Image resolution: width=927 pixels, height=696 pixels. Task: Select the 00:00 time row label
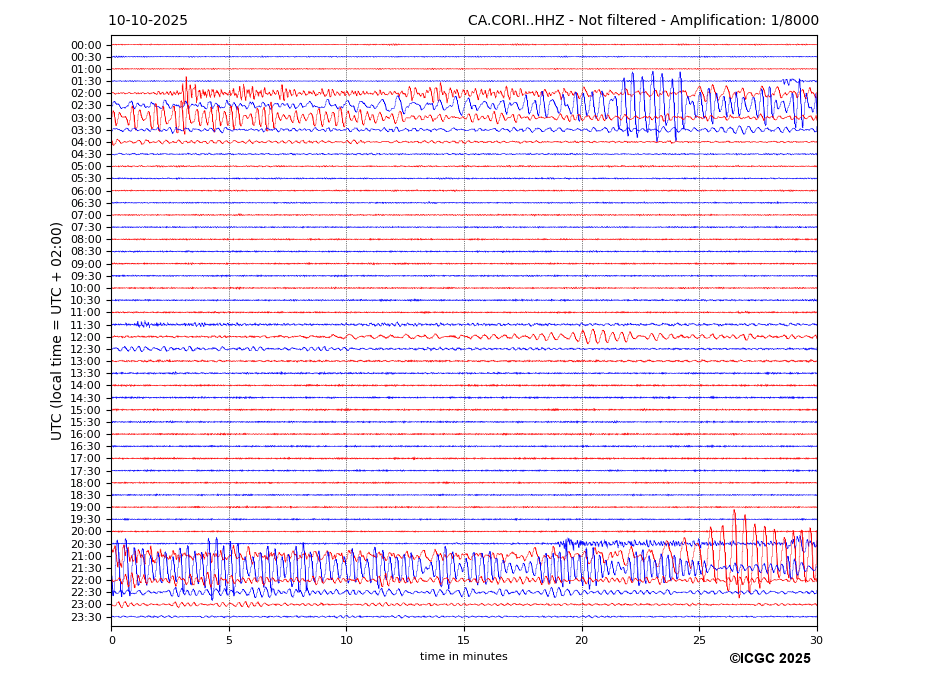point(86,45)
